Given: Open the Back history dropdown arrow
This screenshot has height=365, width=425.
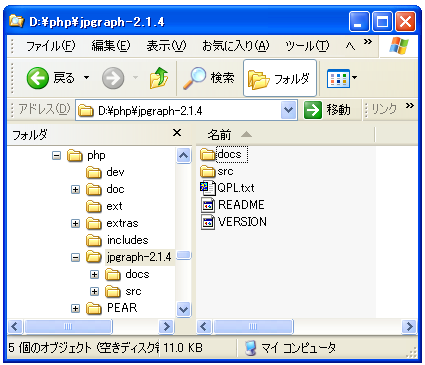Looking at the screenshot, I should coord(86,78).
